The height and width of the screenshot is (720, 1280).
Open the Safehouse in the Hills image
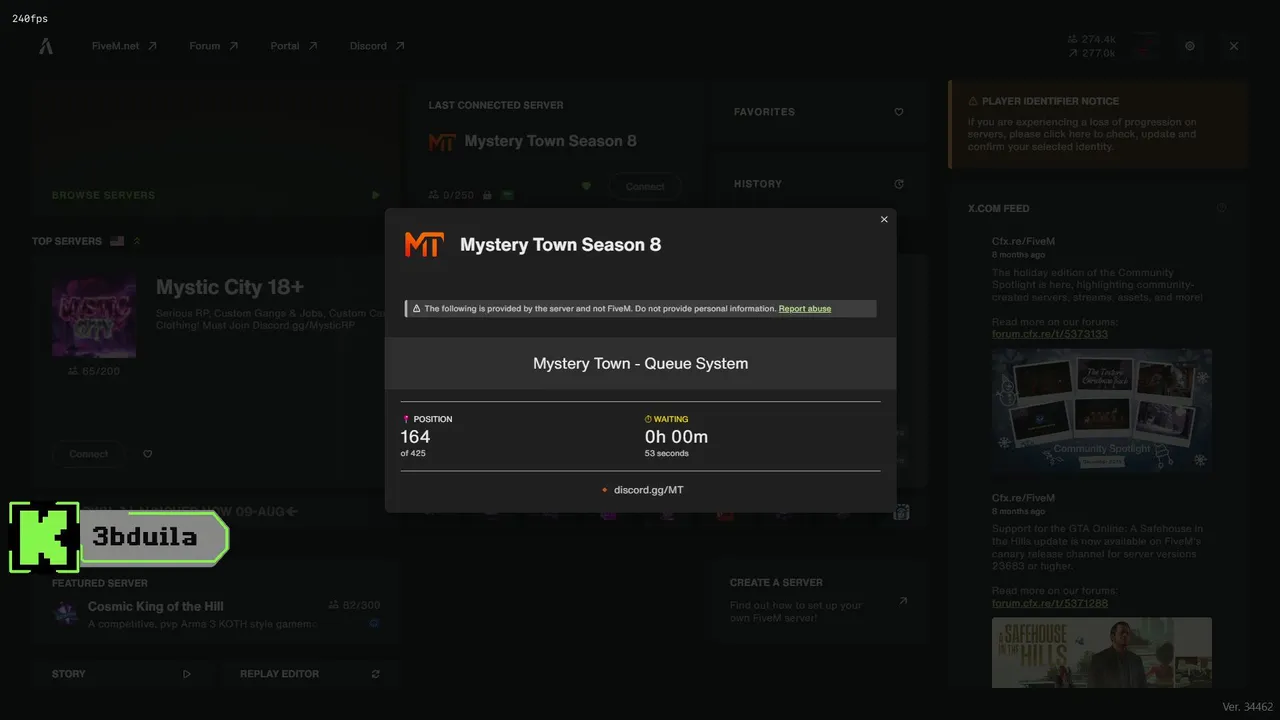coord(1102,652)
